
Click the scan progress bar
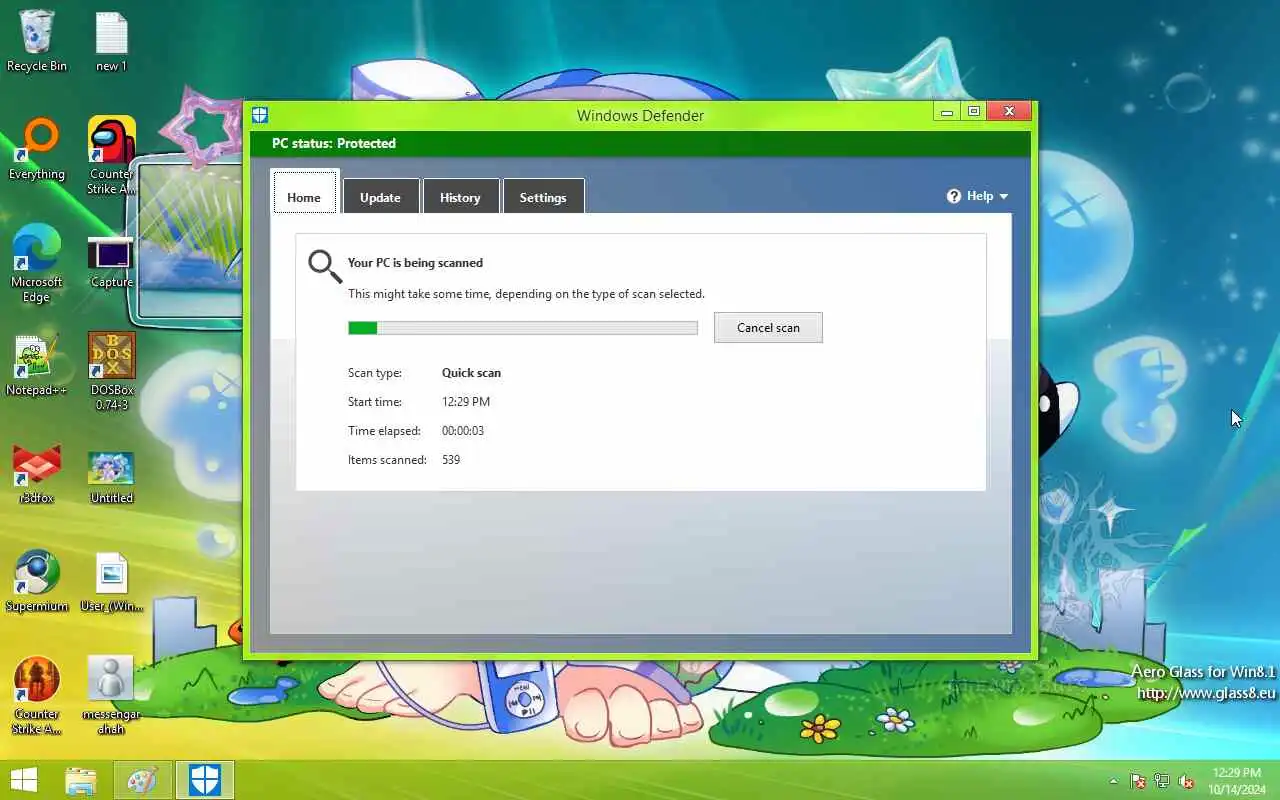pyautogui.click(x=523, y=328)
